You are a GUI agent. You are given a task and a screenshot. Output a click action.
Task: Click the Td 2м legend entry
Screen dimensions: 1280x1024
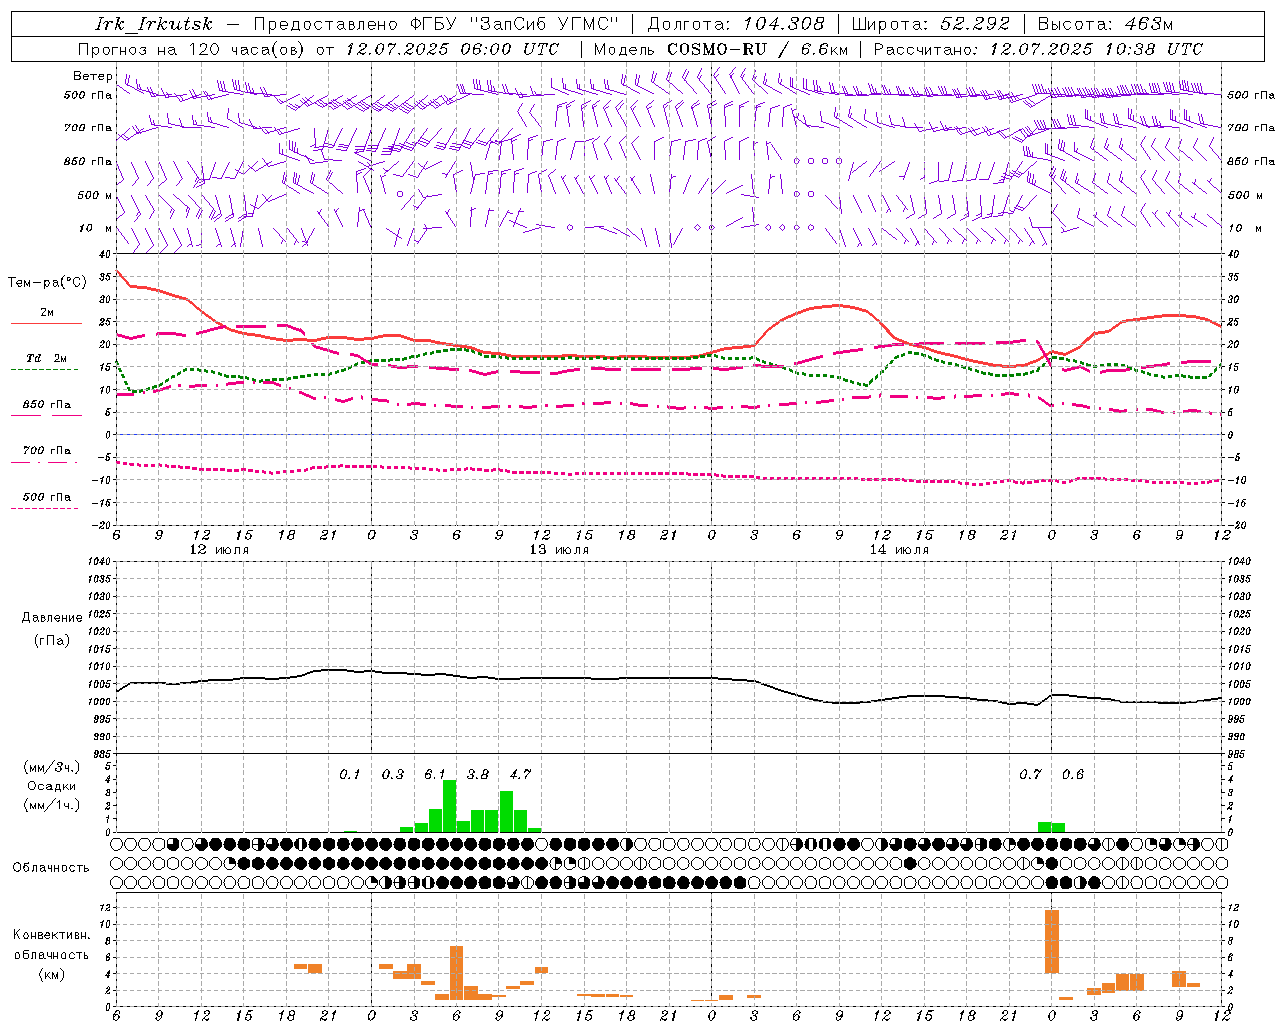pyautogui.click(x=46, y=357)
